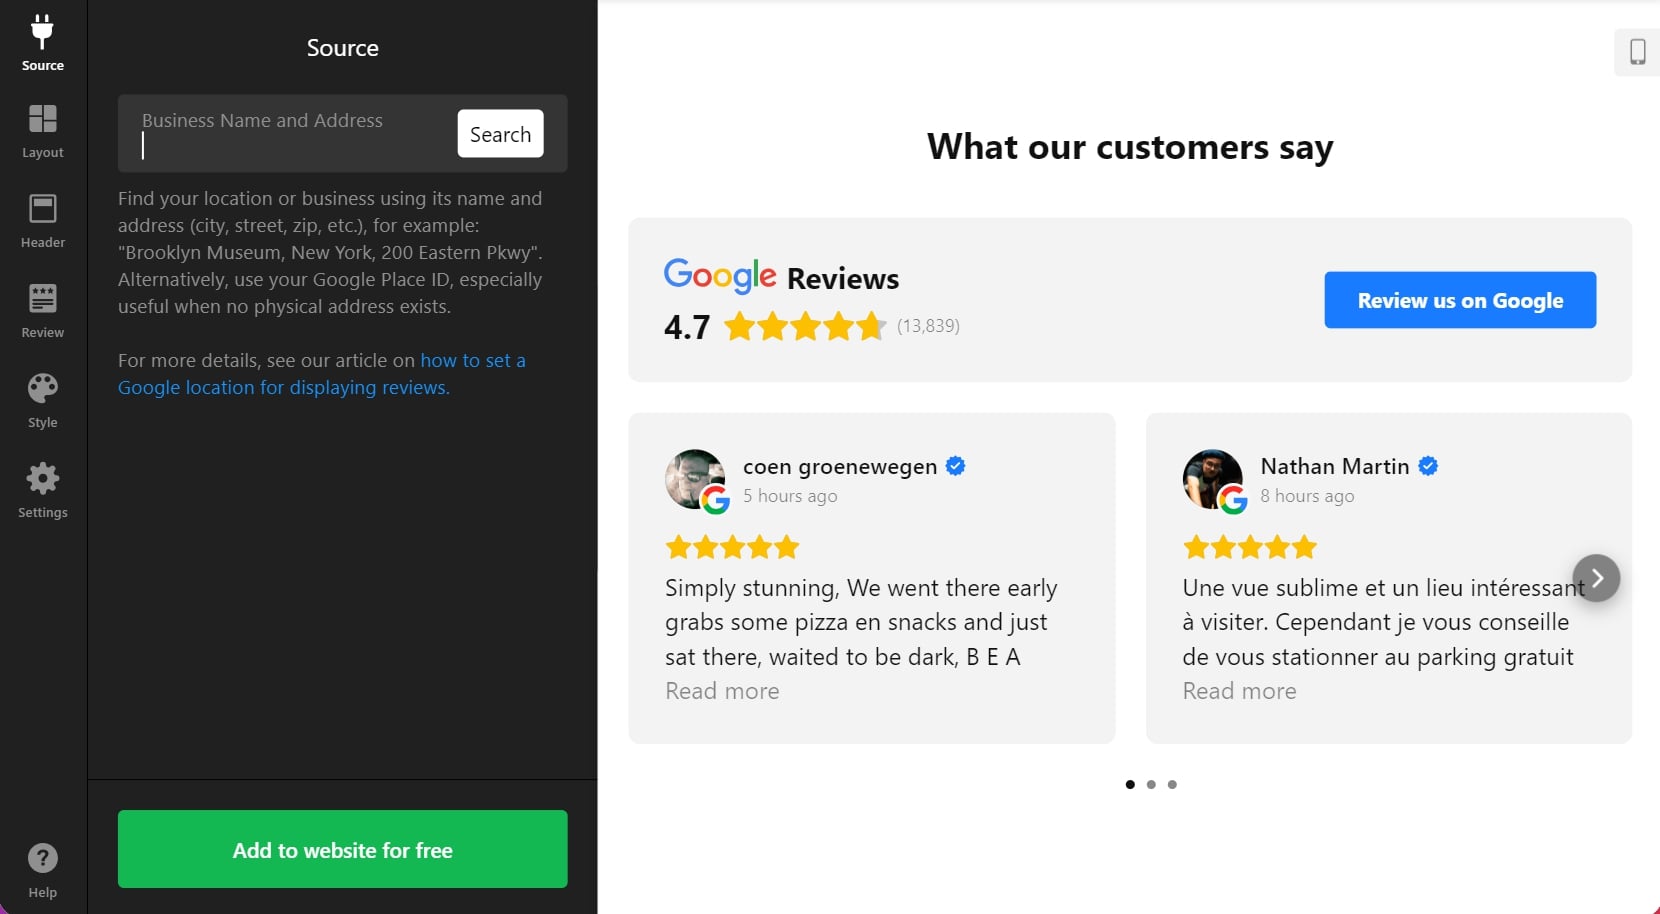1660x914 pixels.
Task: Click coen groenewegen's profile avatar
Action: coord(696,480)
